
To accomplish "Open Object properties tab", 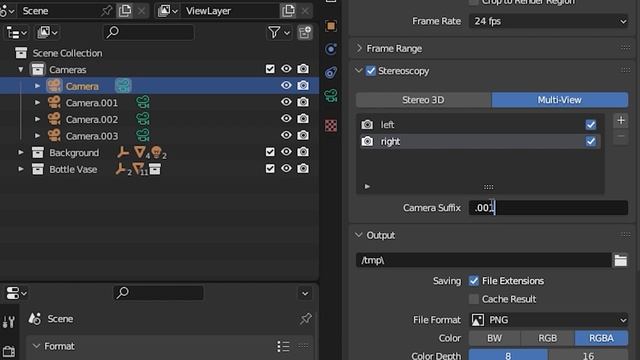I will (331, 26).
